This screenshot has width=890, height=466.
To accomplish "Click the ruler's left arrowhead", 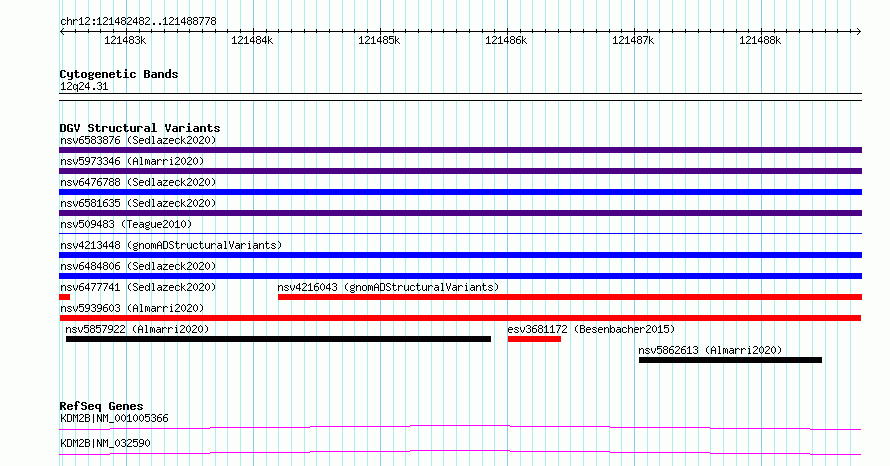I will 62,32.
